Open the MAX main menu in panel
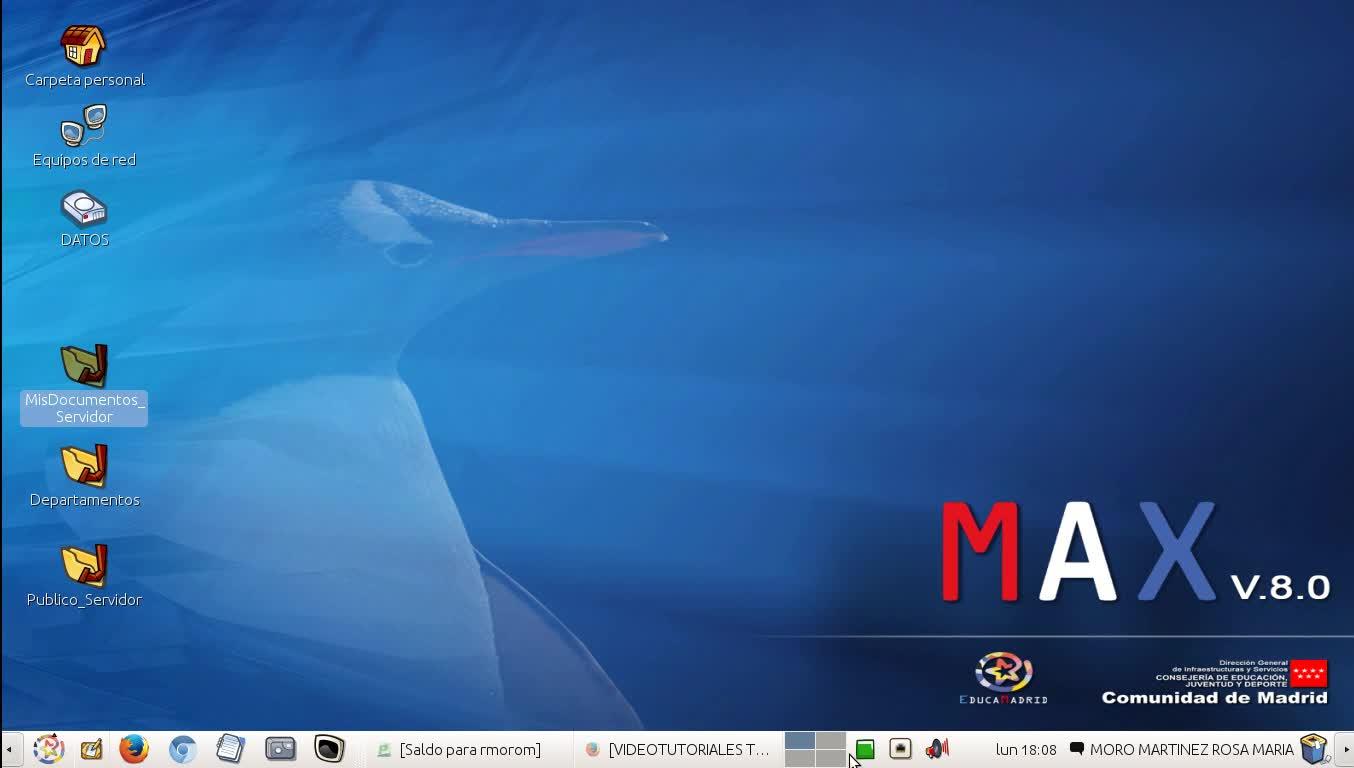This screenshot has width=1354, height=768. pyautogui.click(x=48, y=749)
